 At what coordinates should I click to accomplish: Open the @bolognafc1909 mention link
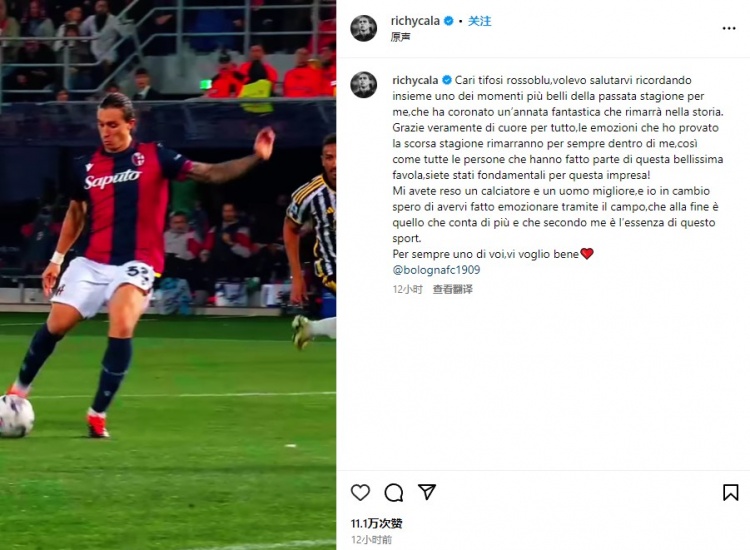coord(436,270)
